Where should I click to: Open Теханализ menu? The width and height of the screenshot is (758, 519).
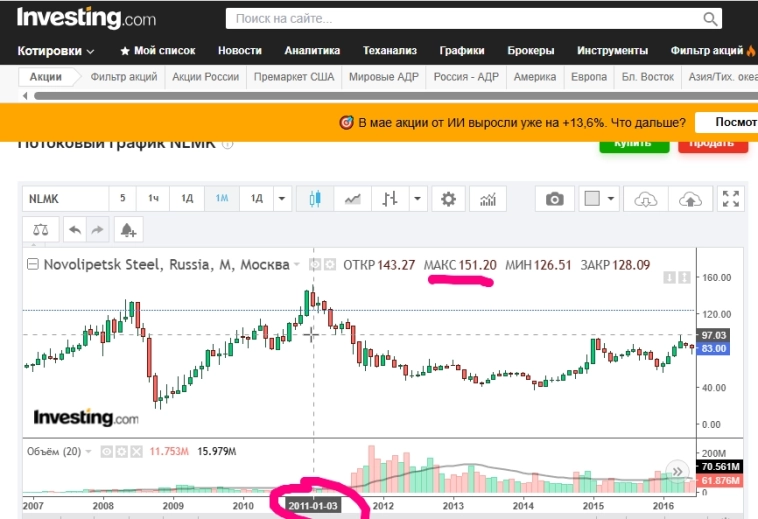(390, 51)
